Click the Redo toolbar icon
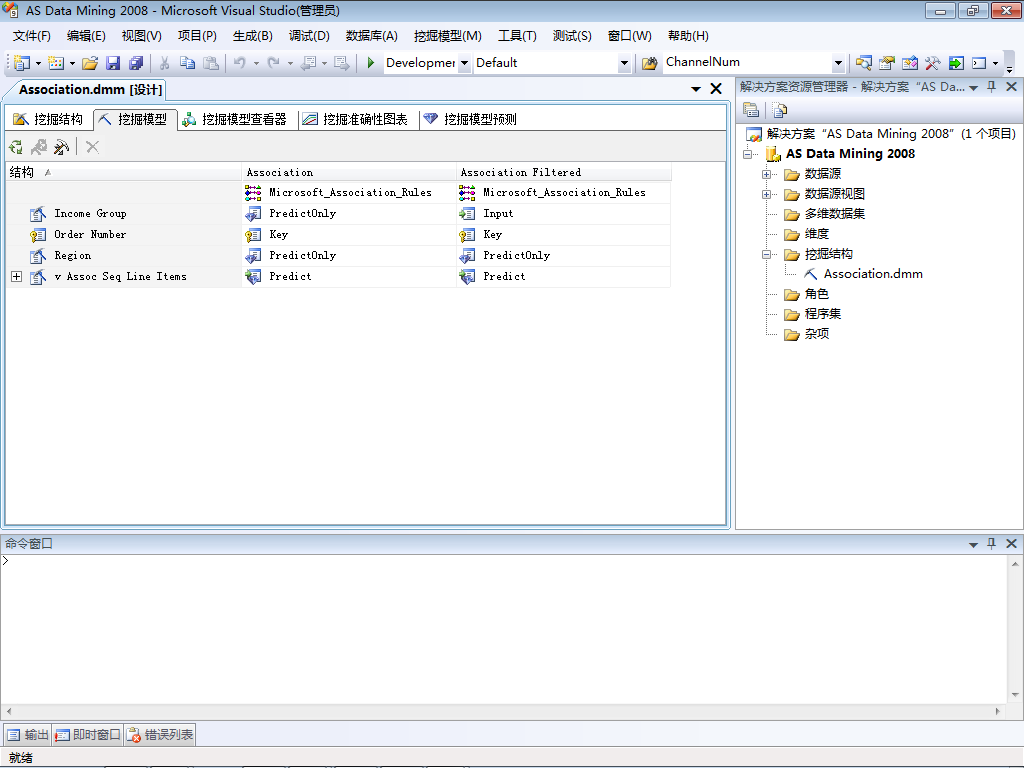Viewport: 1024px width, 768px height. [x=274, y=63]
